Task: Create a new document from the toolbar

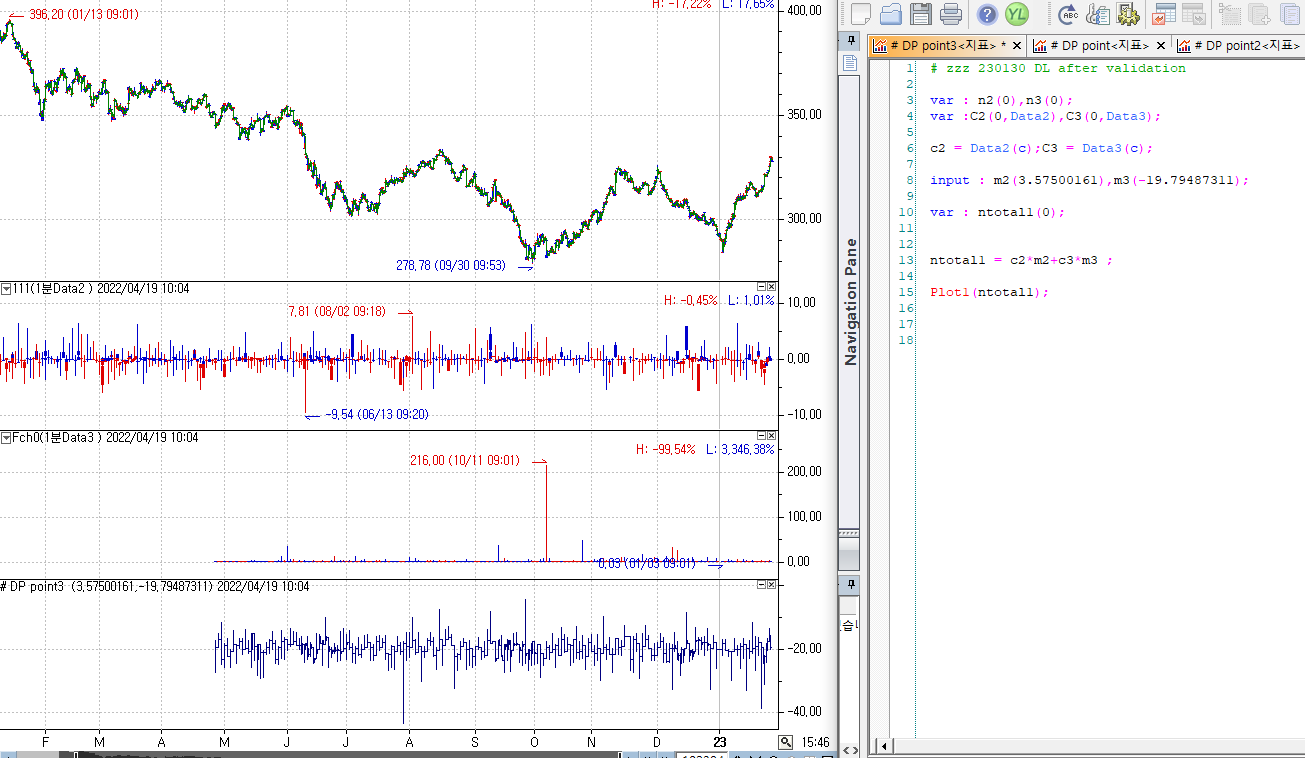Action: pos(861,14)
